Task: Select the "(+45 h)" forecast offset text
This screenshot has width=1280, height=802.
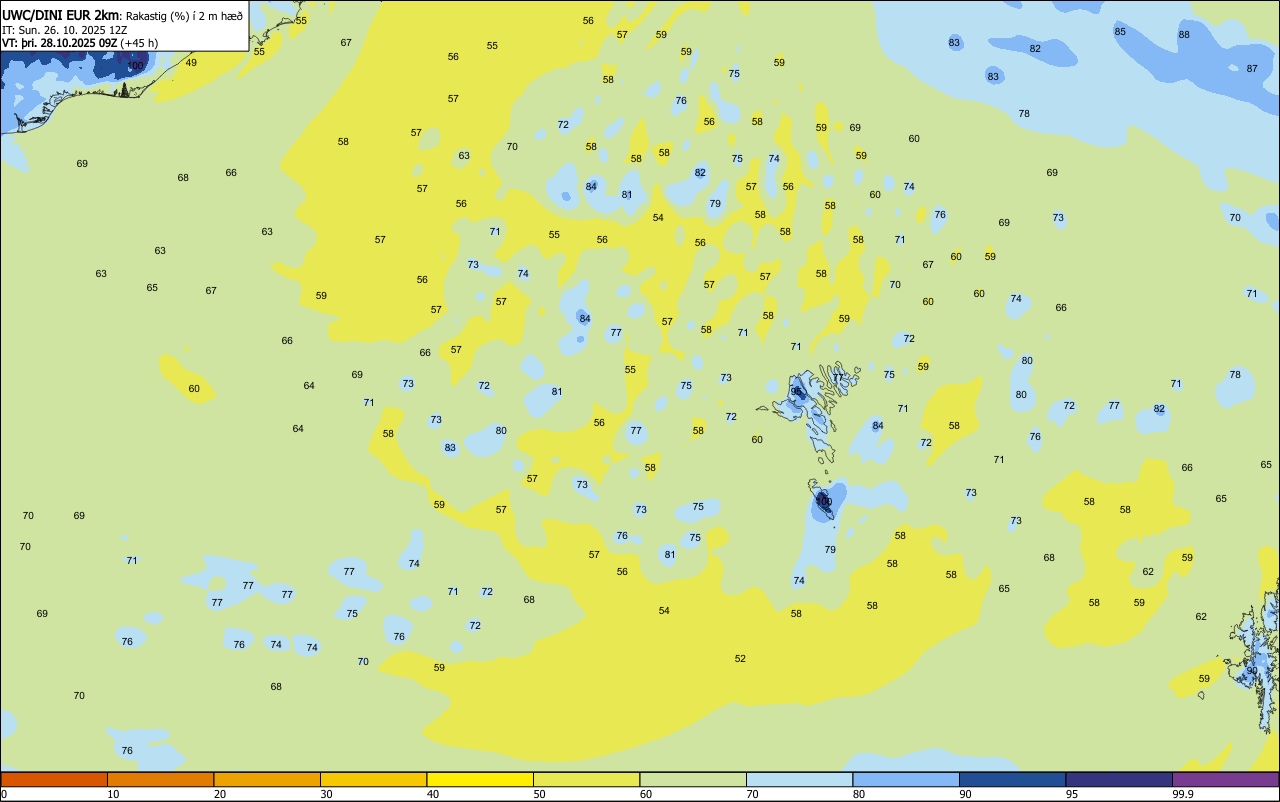Action: [140, 43]
